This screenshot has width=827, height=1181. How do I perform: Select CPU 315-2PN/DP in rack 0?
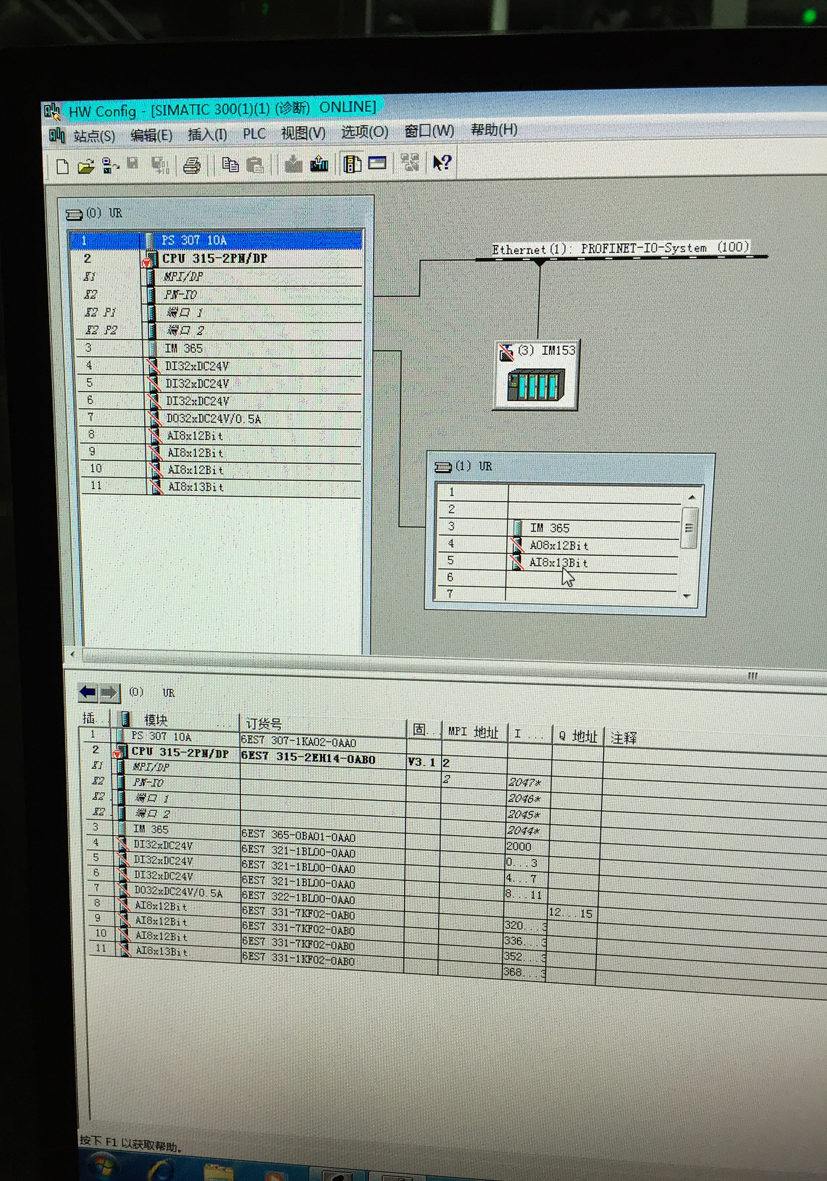pyautogui.click(x=214, y=258)
